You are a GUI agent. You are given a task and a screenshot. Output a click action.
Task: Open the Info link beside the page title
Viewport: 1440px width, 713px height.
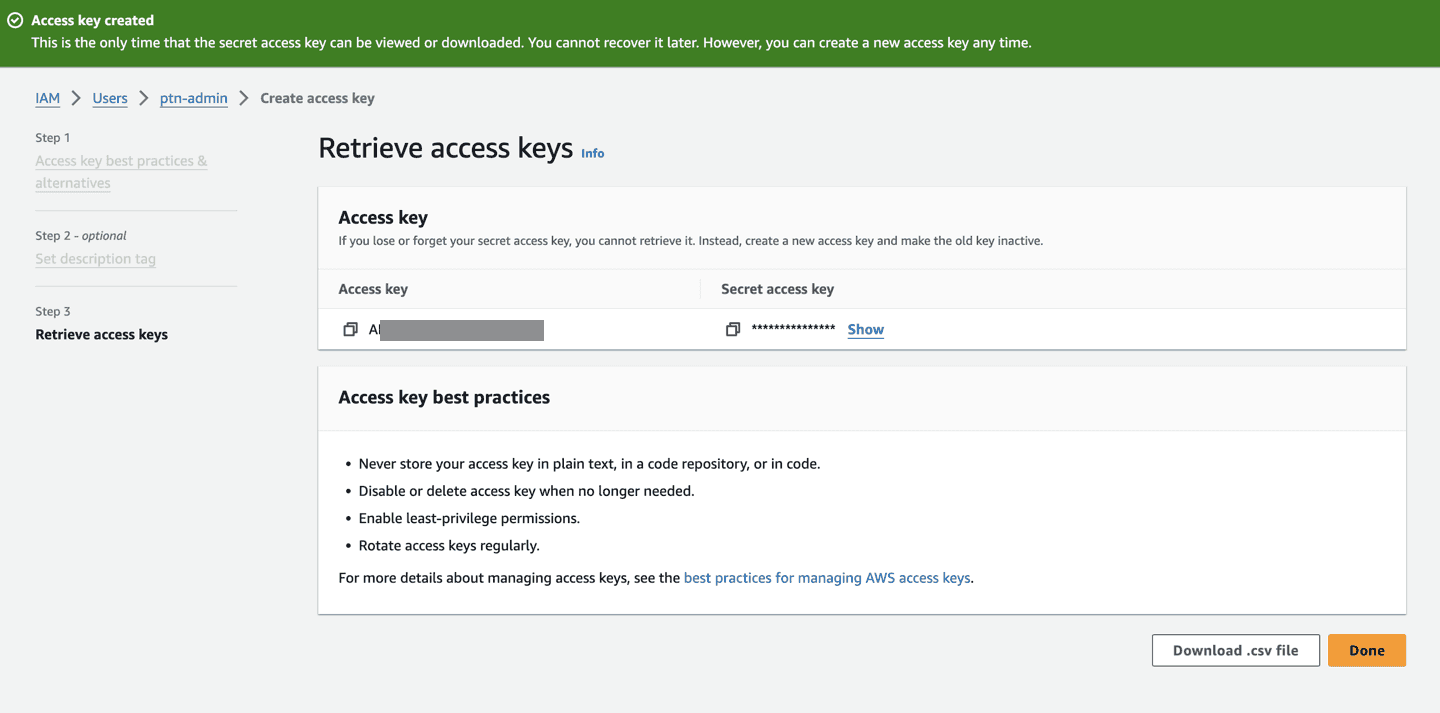(x=593, y=153)
